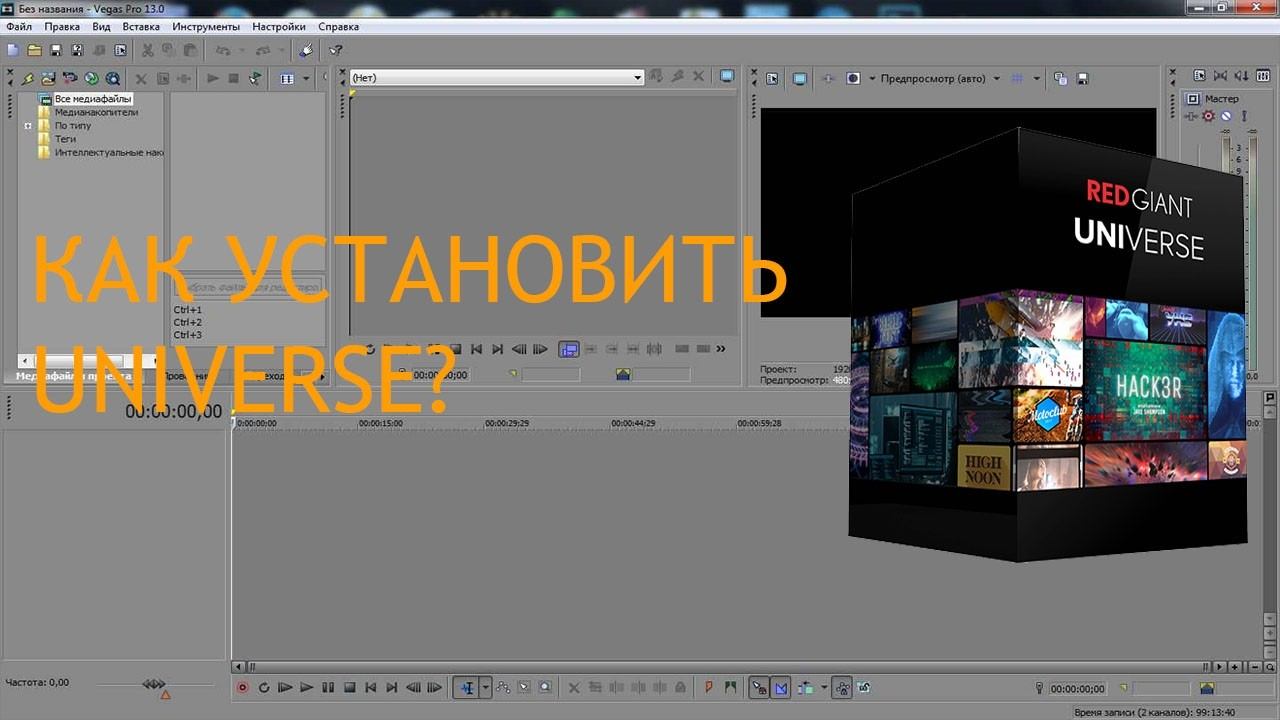Open the Файл menu
The image size is (1280, 720).
[19, 27]
